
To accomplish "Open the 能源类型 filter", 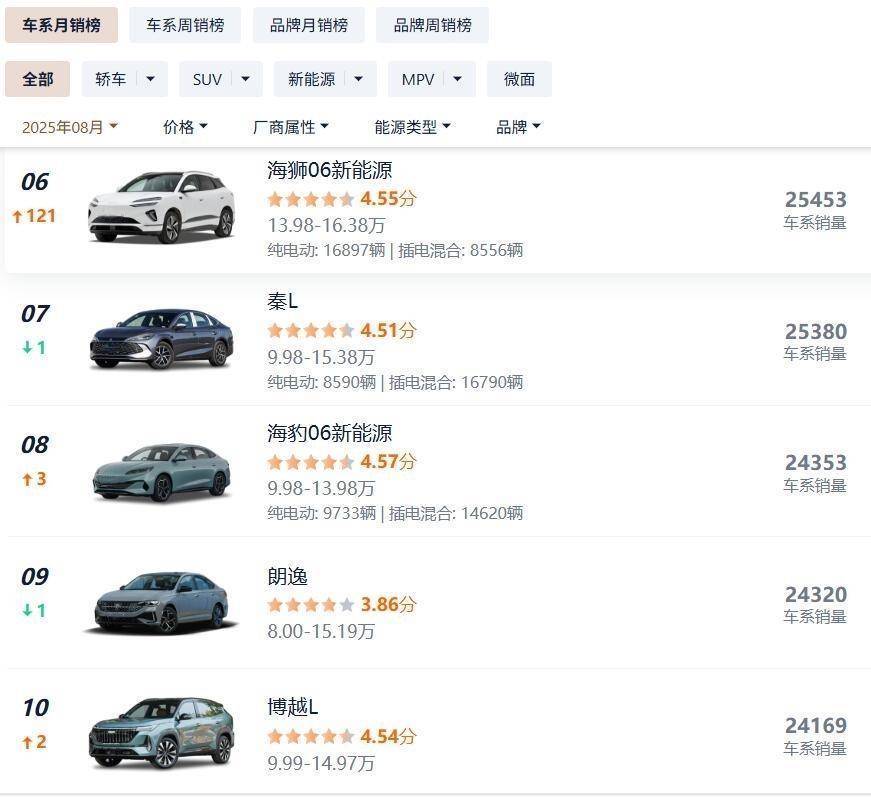I will click(412, 127).
